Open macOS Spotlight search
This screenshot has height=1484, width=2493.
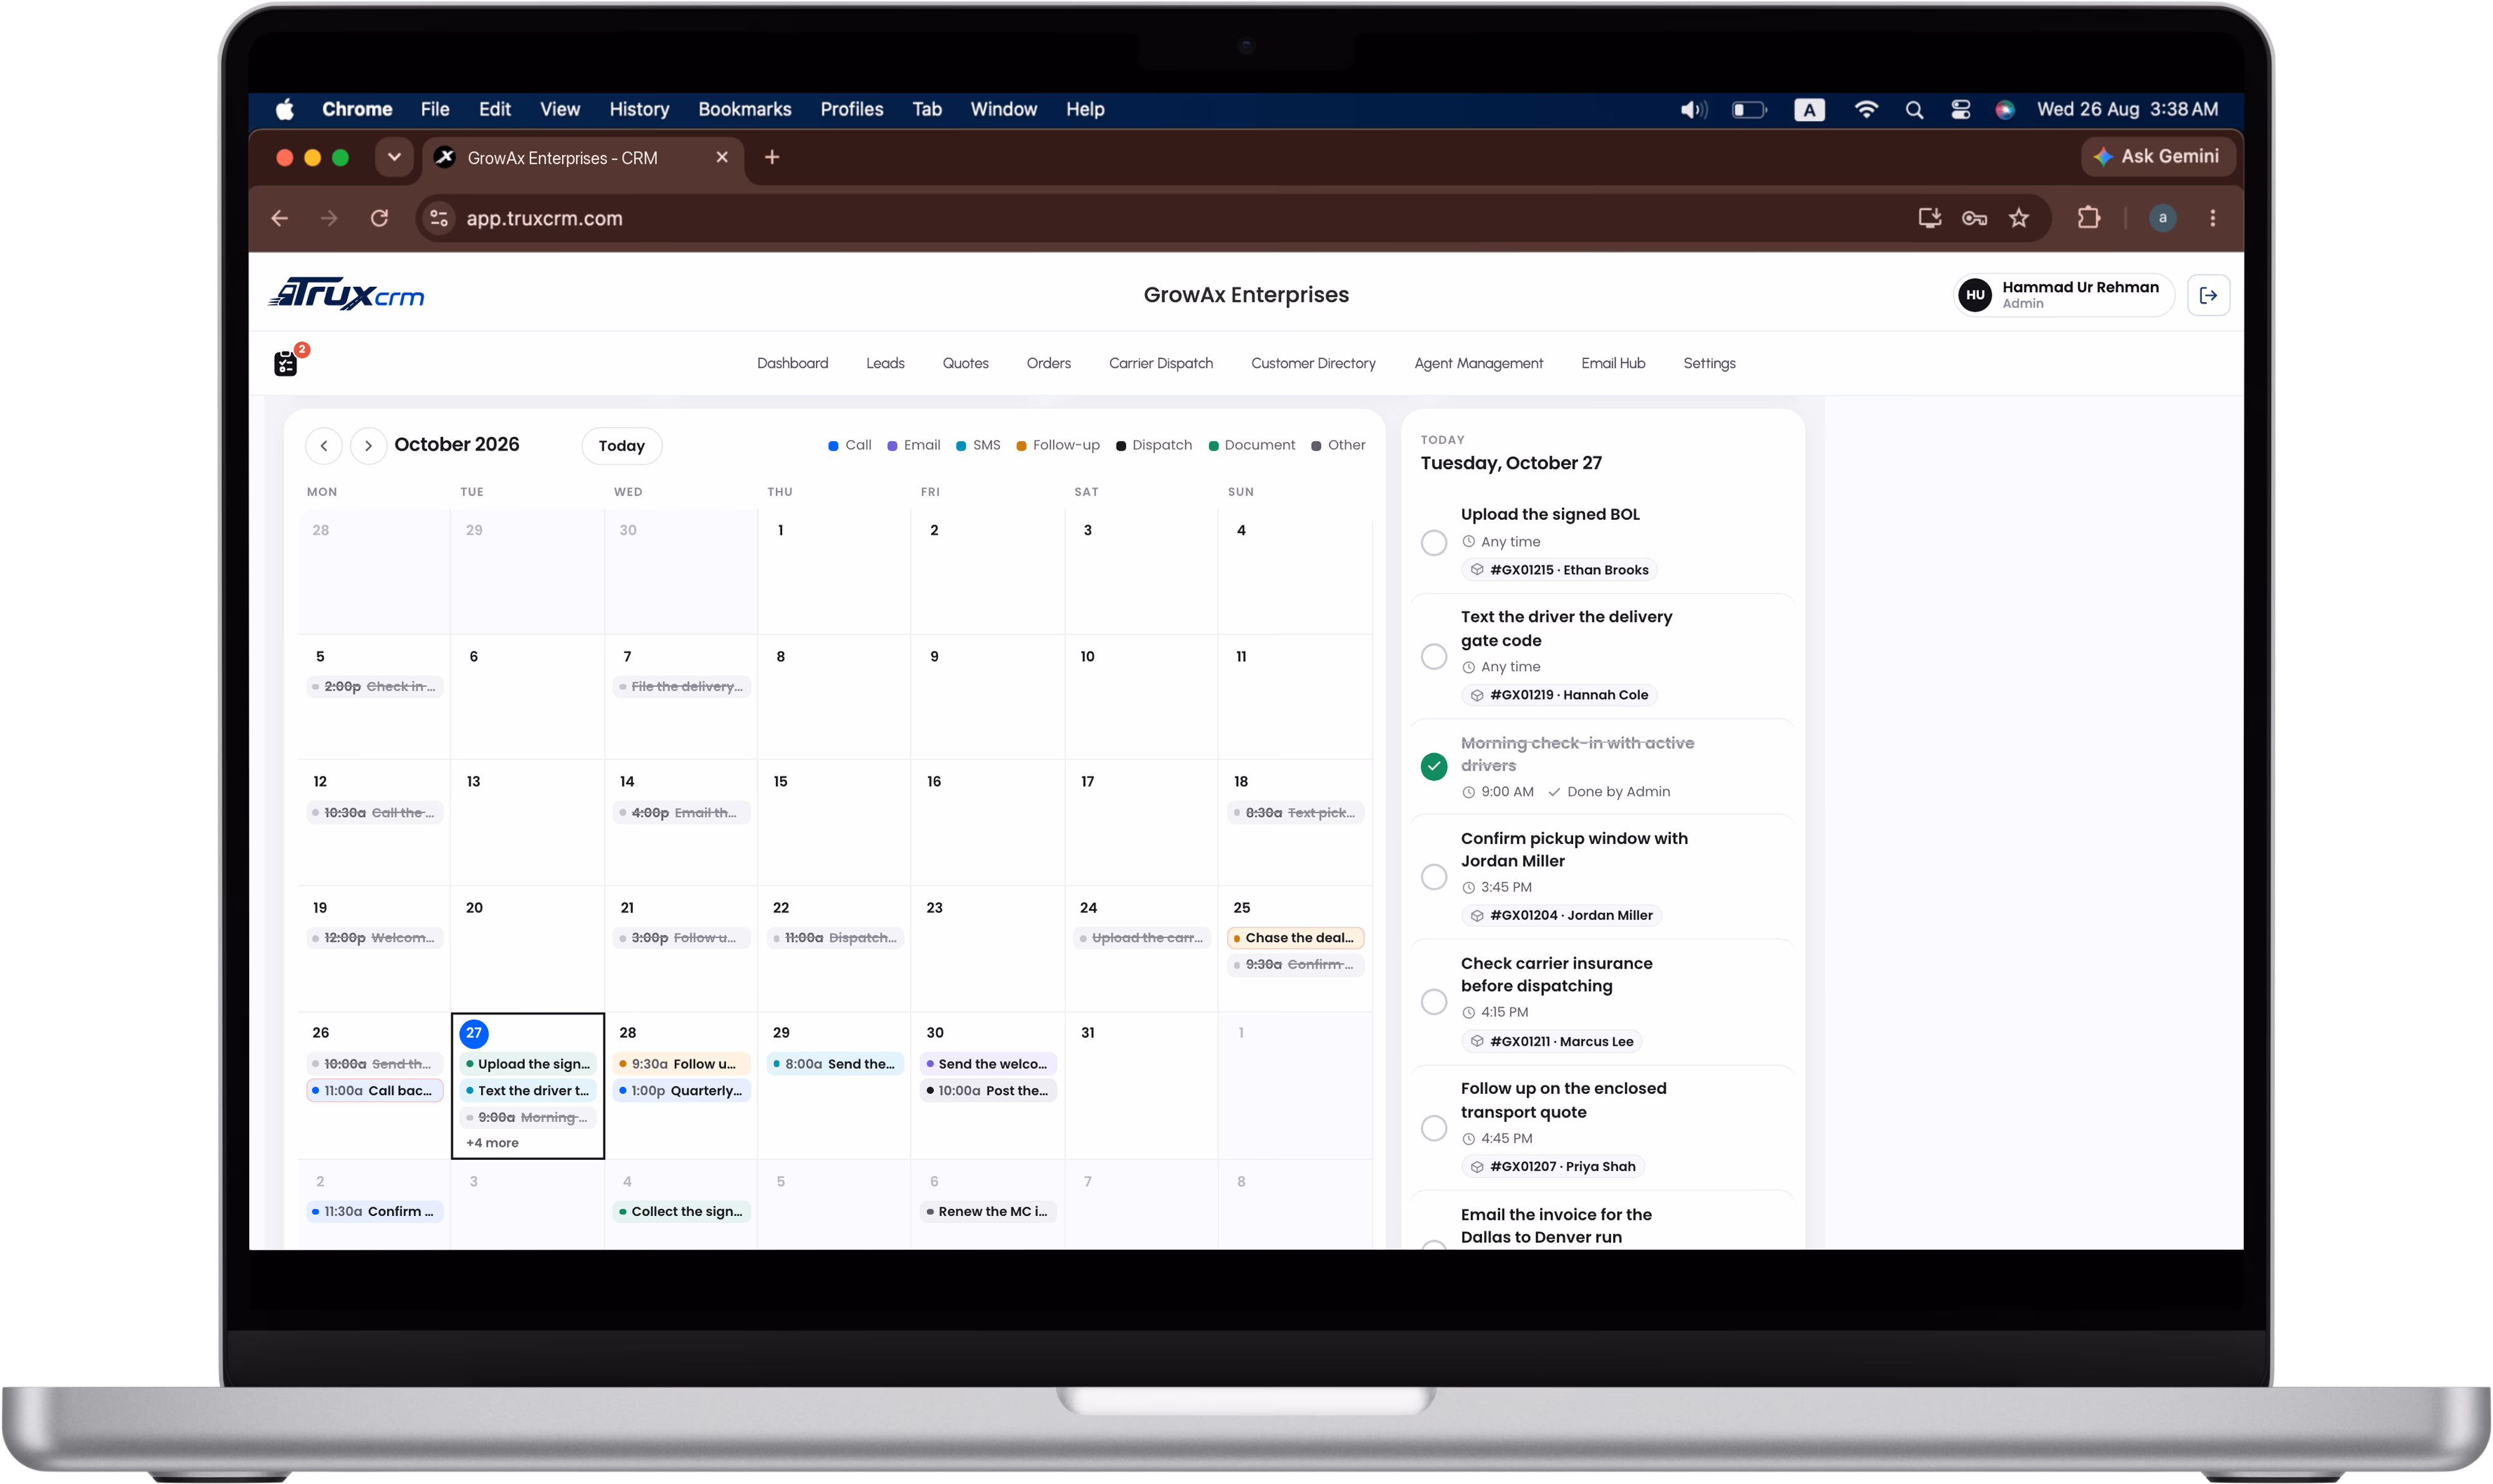[1914, 110]
